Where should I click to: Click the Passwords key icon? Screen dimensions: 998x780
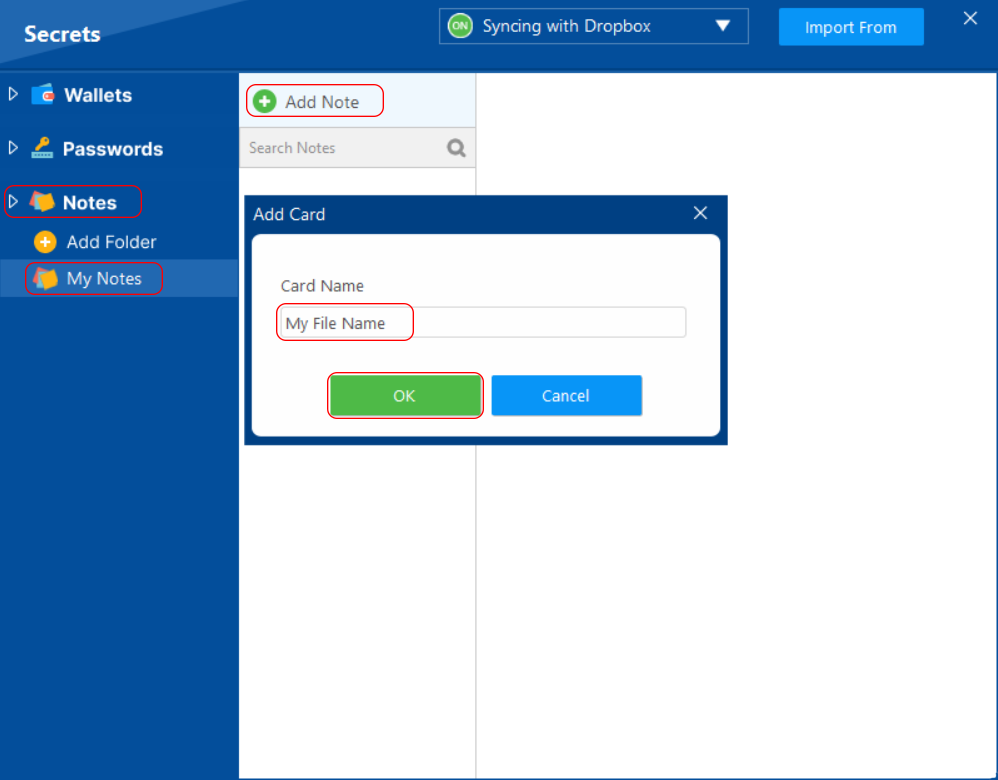pyautogui.click(x=42, y=148)
